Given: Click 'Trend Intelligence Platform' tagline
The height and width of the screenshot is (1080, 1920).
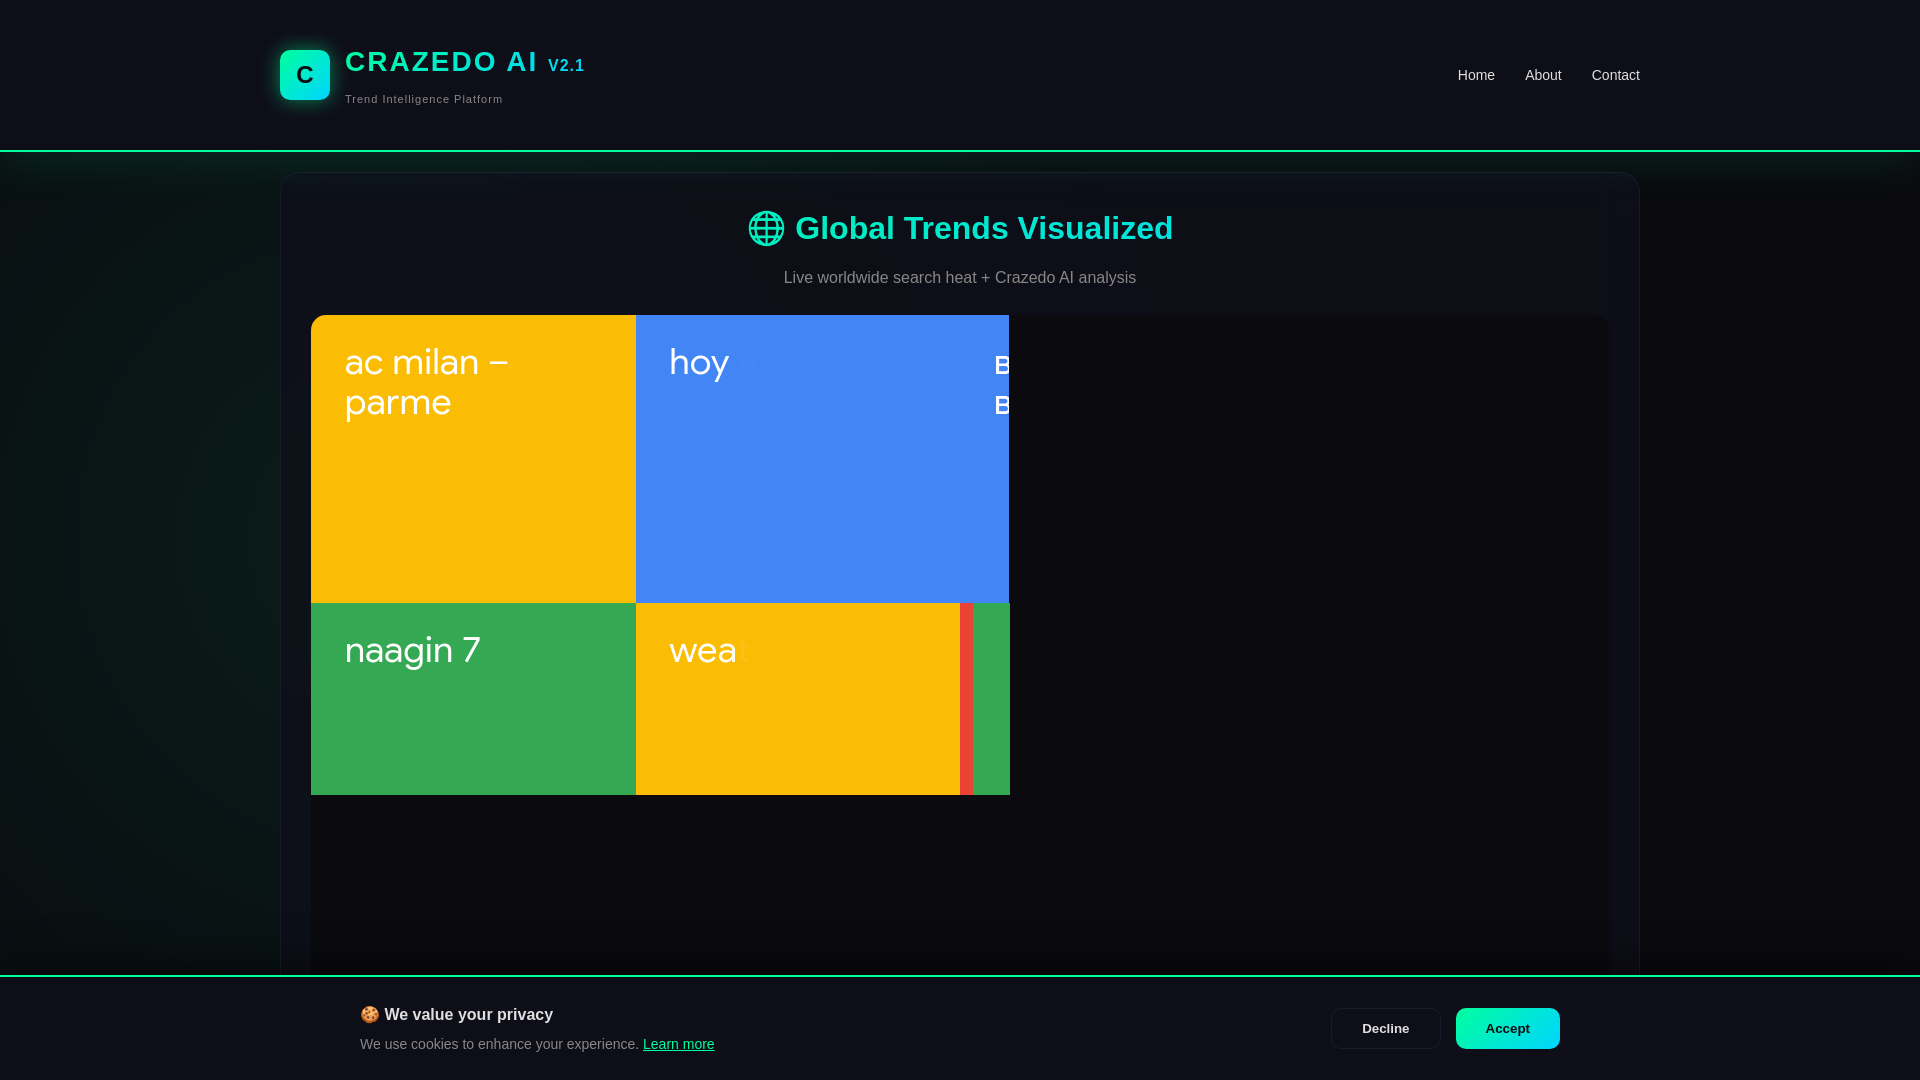Looking at the screenshot, I should 424,99.
